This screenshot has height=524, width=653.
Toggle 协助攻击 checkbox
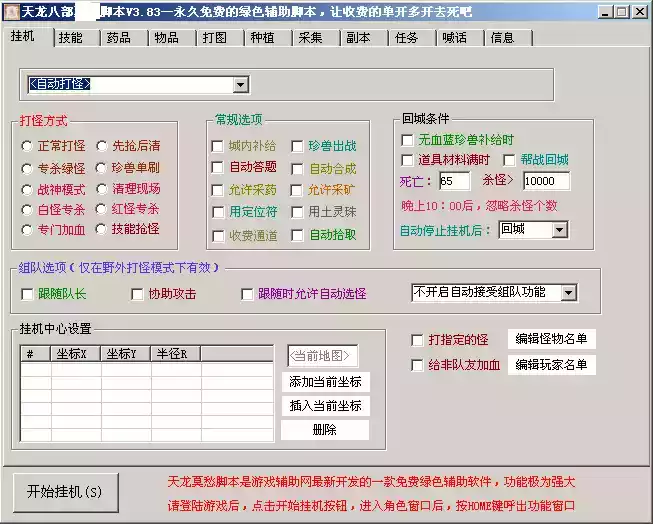tap(137, 294)
